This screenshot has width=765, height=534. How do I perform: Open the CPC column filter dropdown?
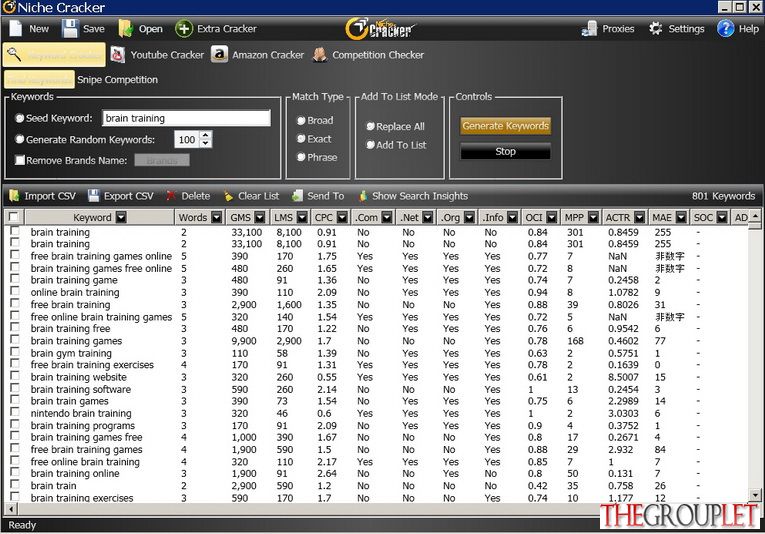[342, 218]
